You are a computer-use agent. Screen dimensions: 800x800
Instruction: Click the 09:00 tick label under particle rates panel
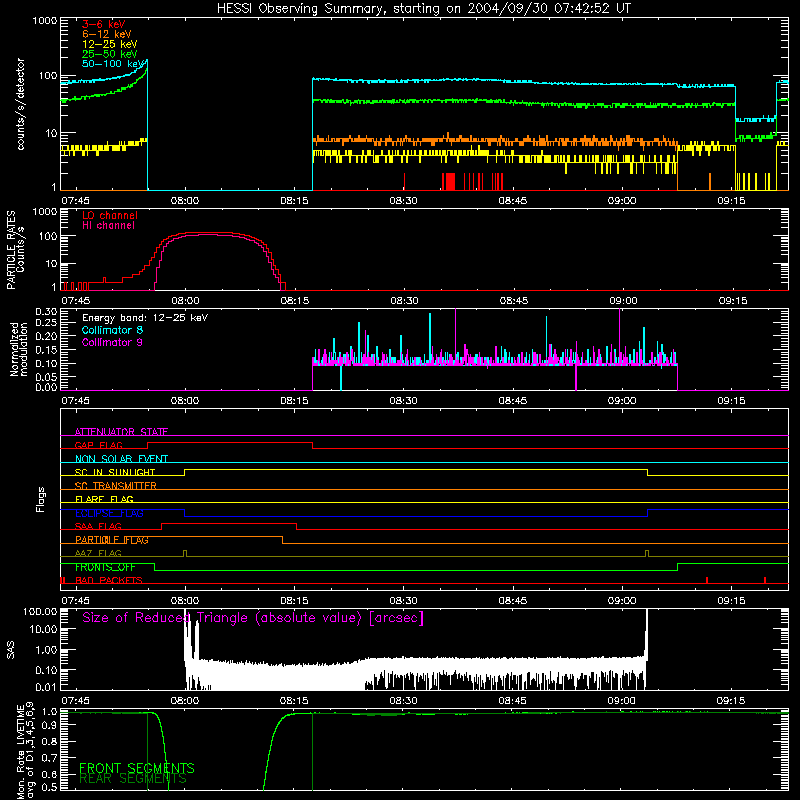coord(623,301)
